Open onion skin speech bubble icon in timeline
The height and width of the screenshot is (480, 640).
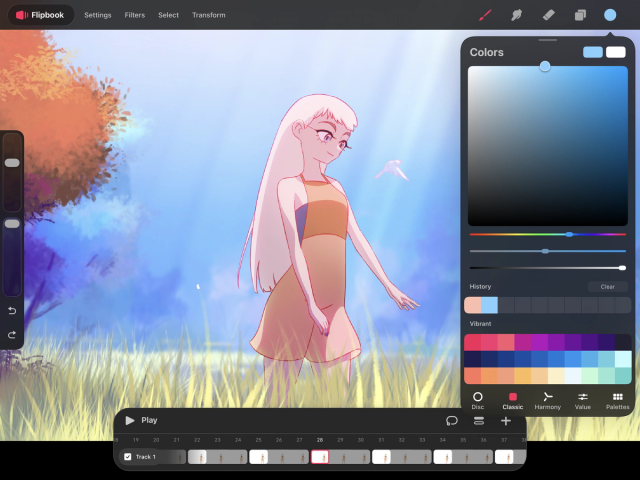(x=451, y=421)
